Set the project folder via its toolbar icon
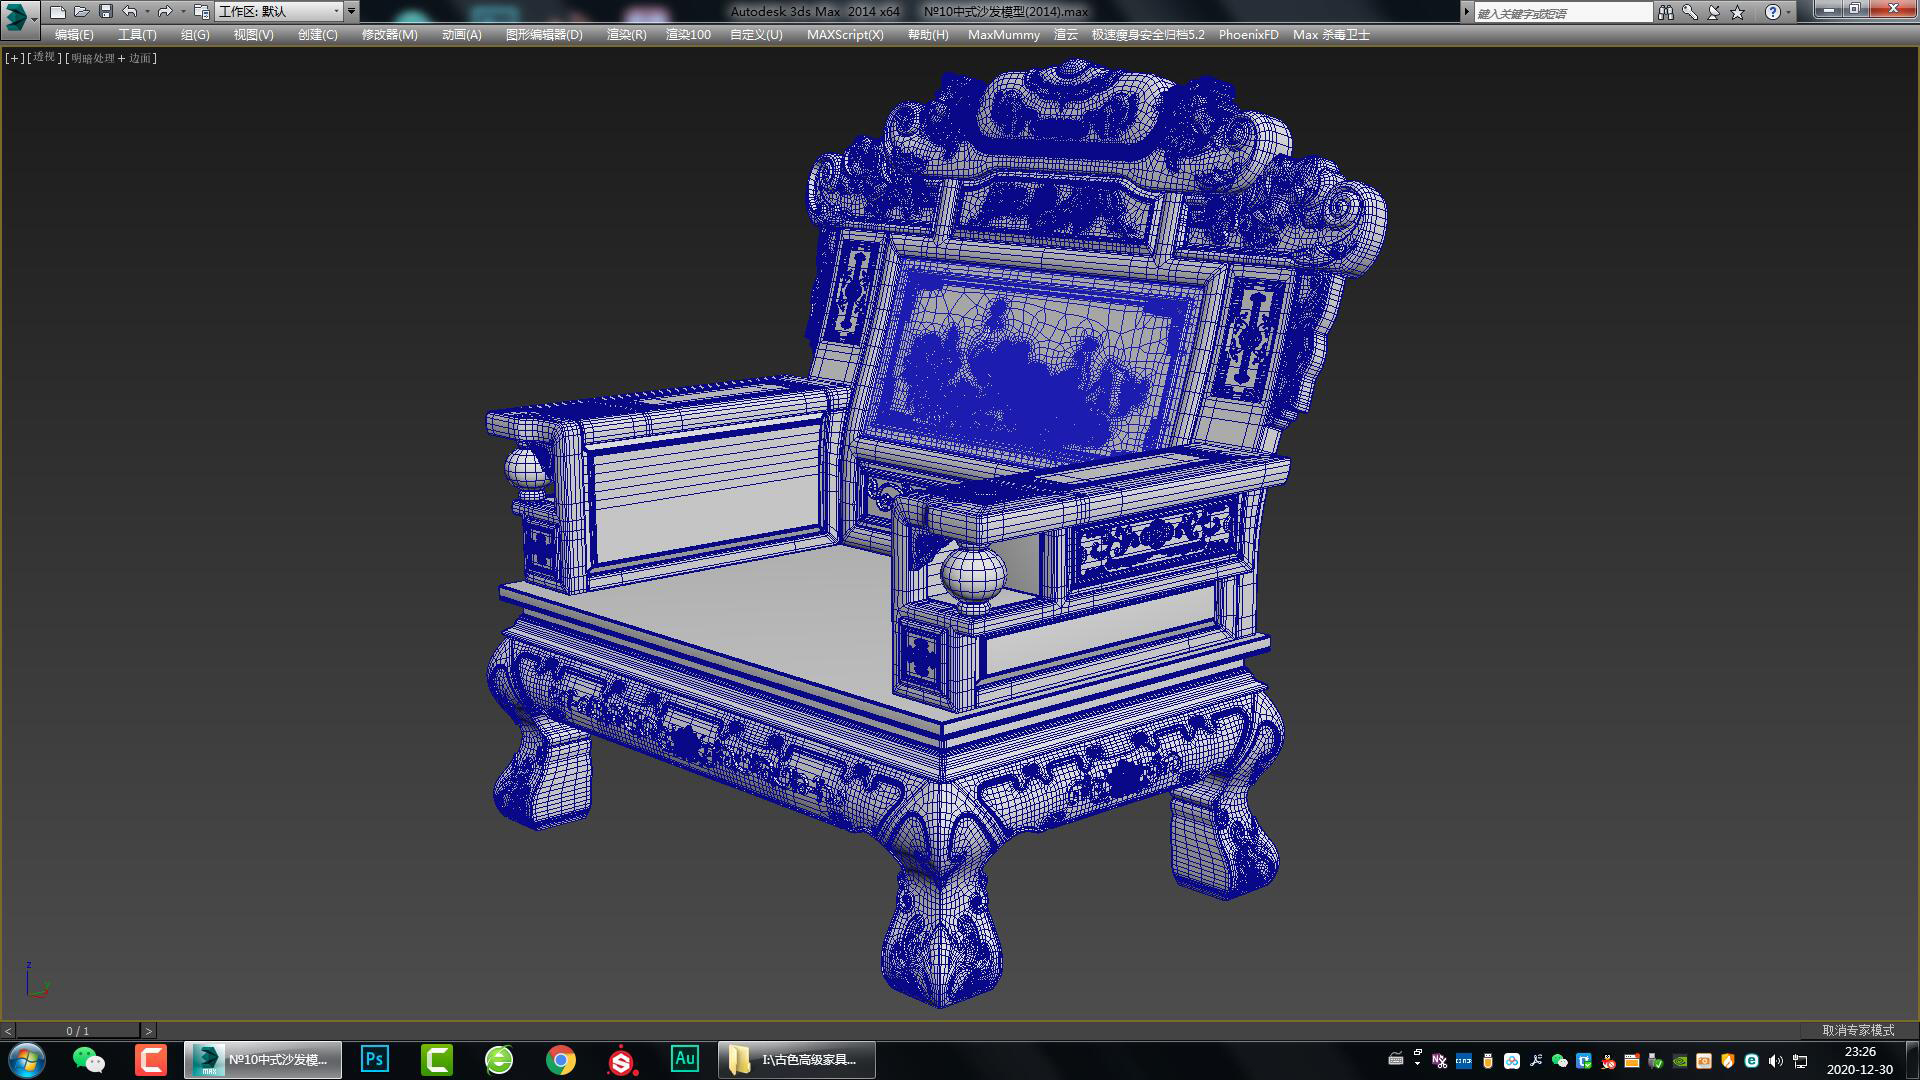The height and width of the screenshot is (1080, 1920). pyautogui.click(x=200, y=12)
